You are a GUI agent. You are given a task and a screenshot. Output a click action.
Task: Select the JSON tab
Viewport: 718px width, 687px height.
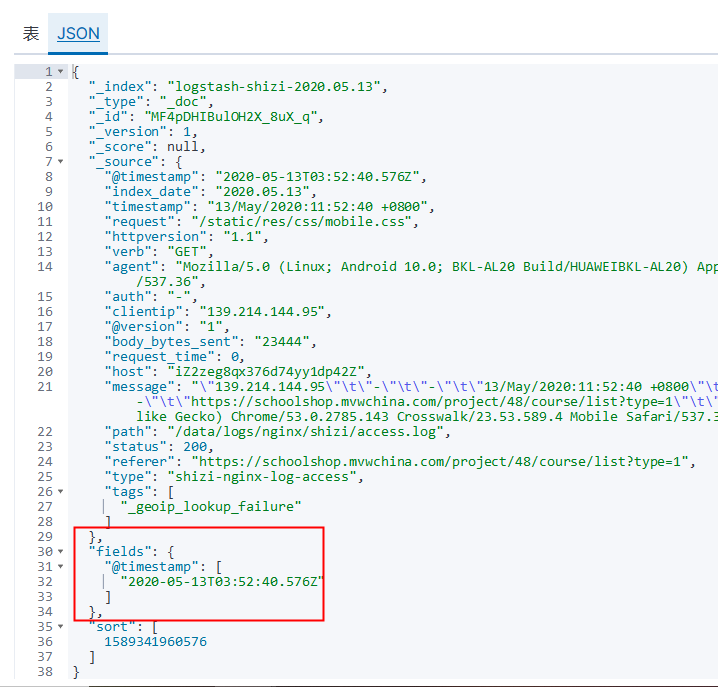coord(78,33)
